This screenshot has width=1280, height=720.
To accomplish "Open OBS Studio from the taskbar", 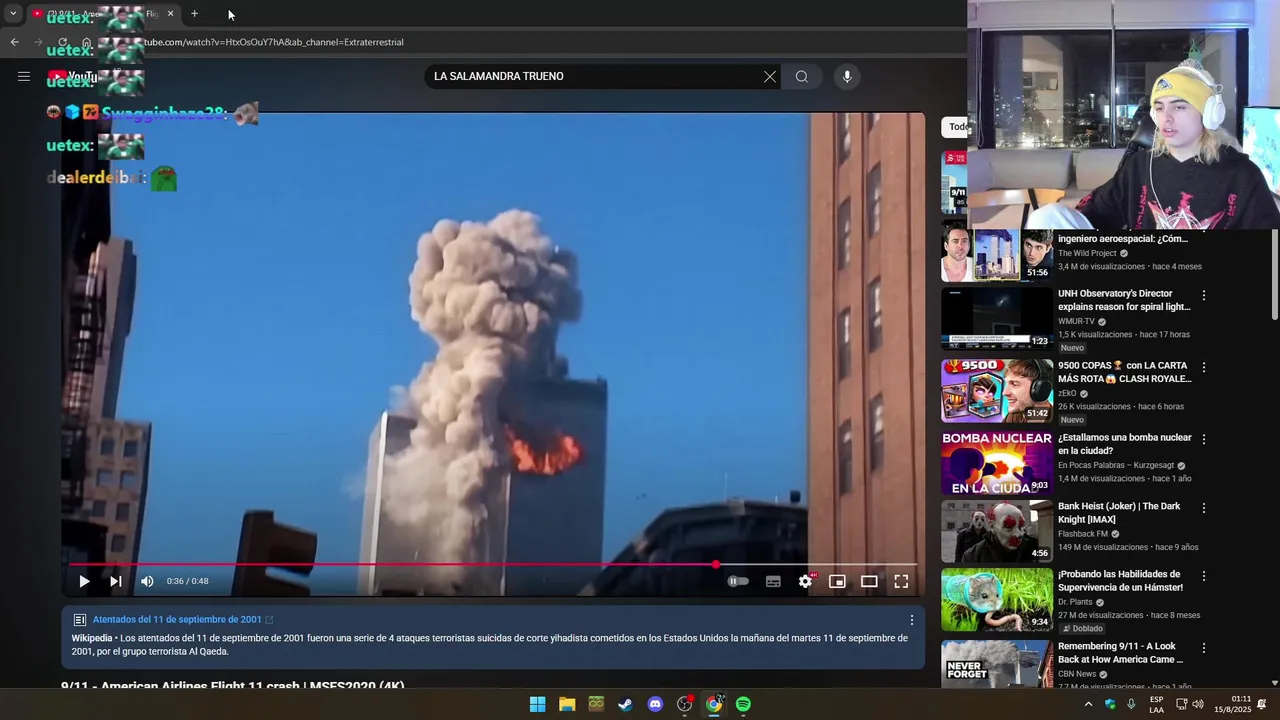I will click(x=684, y=704).
